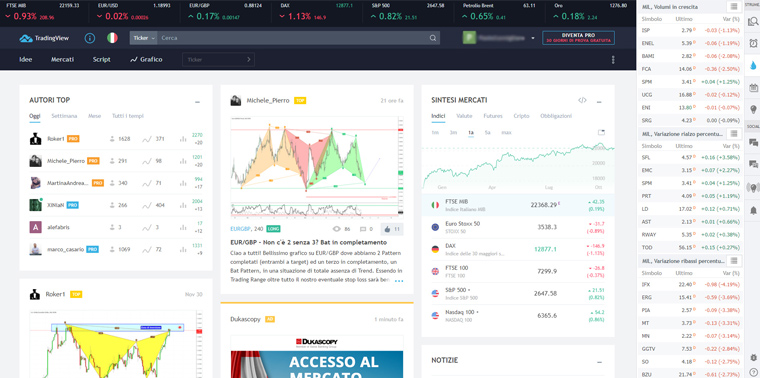
Task: Open the bug settings icon at sidebar bottom
Action: 753,357
